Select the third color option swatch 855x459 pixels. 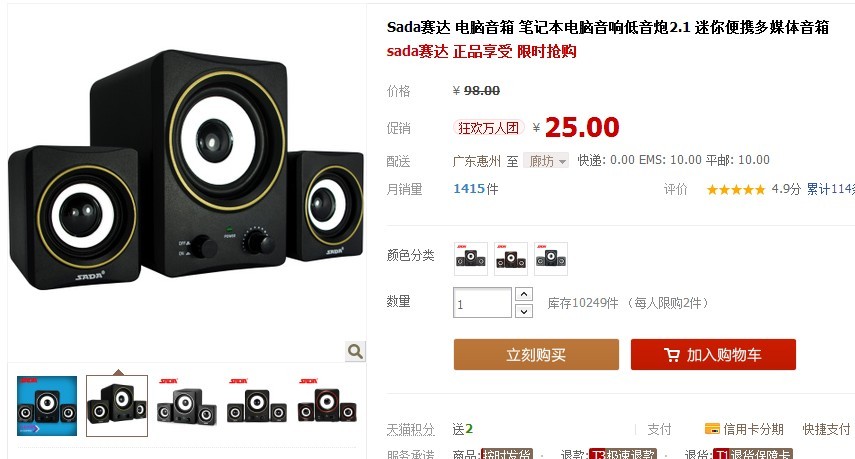551,258
